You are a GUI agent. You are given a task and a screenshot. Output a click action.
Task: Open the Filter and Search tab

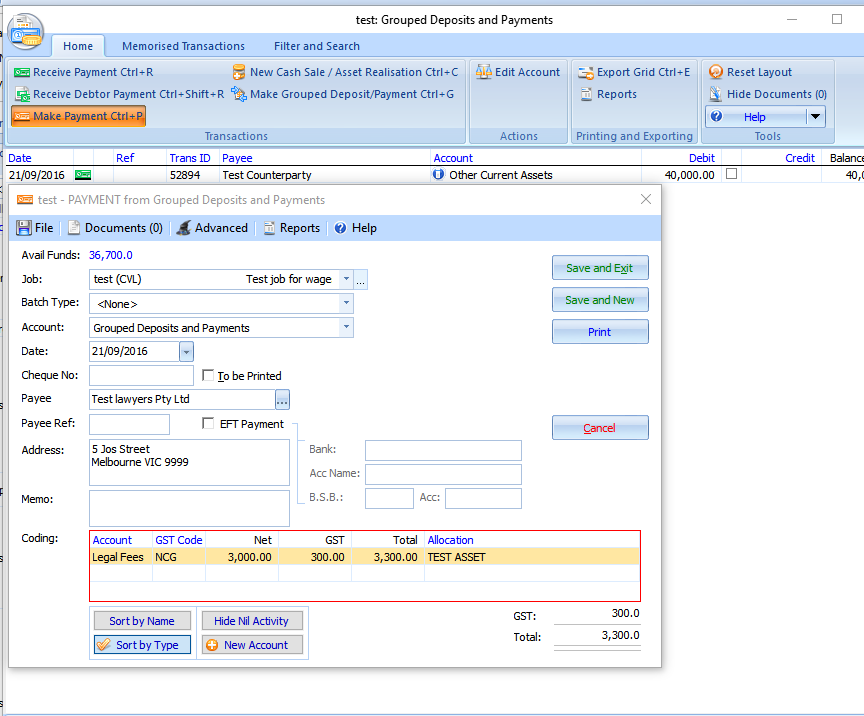click(x=316, y=46)
